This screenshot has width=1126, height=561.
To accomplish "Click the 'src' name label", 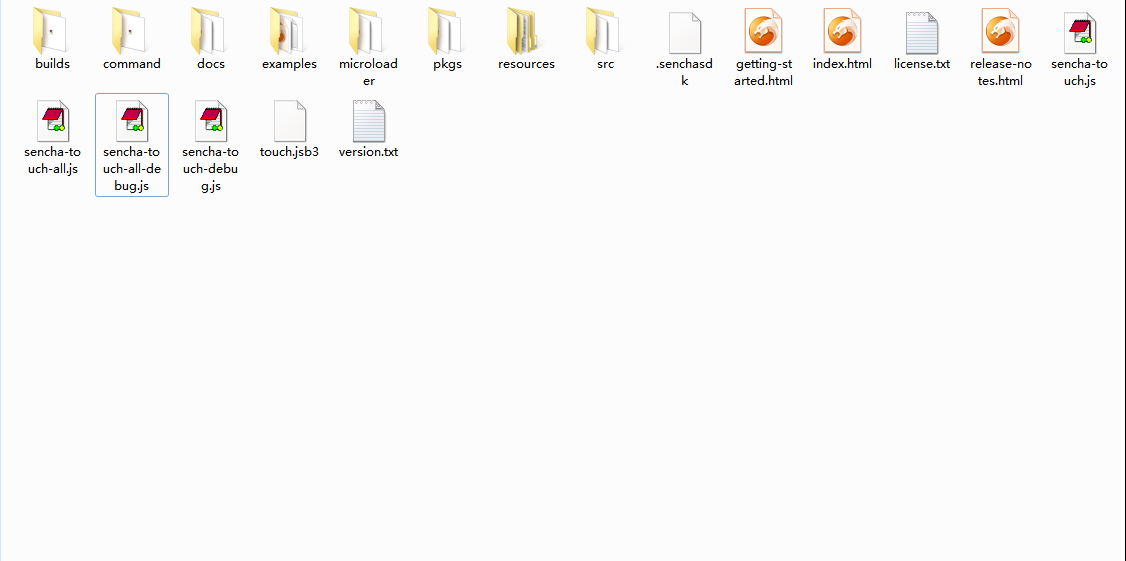I will point(605,64).
